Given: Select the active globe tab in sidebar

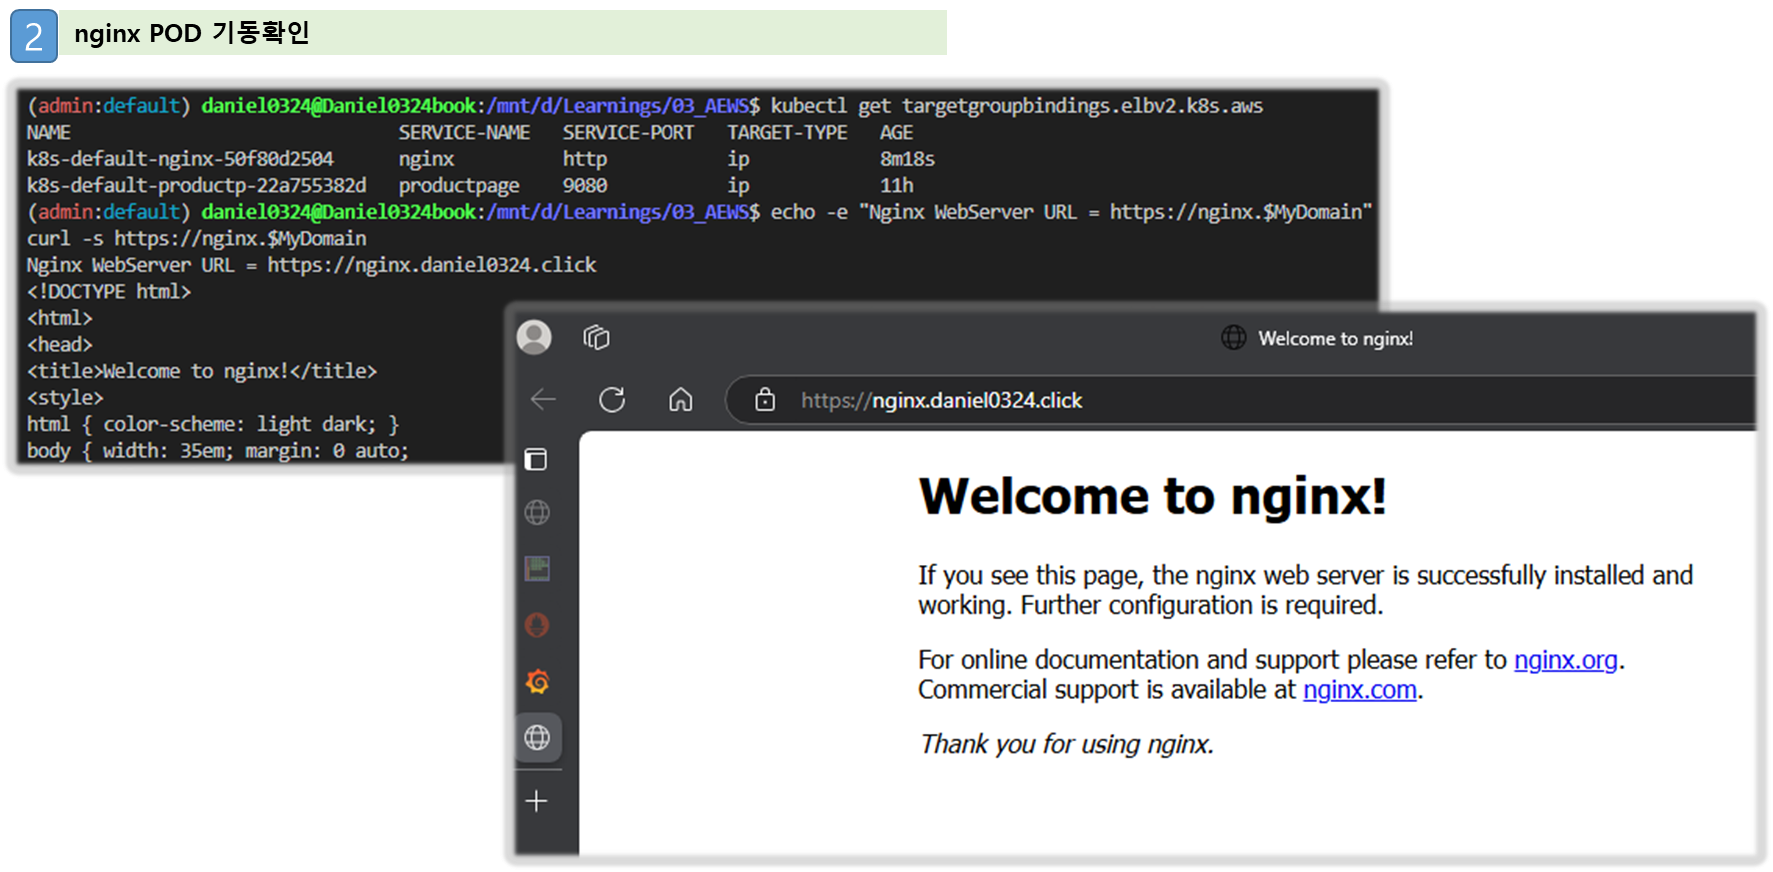Looking at the screenshot, I should (538, 738).
